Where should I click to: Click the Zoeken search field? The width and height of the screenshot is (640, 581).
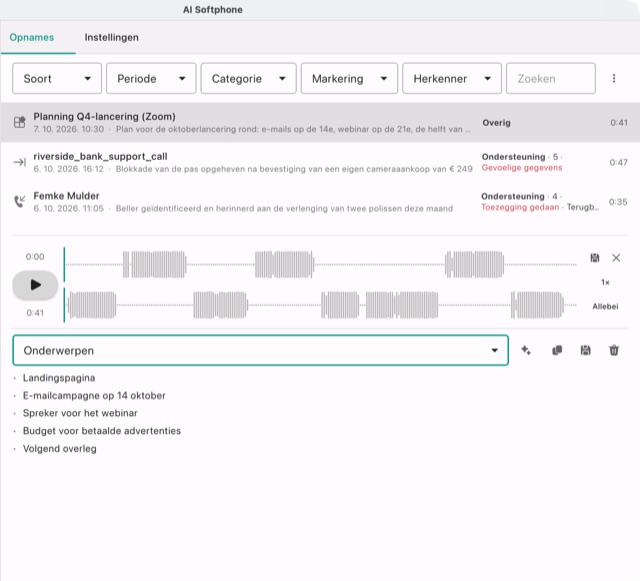point(551,78)
